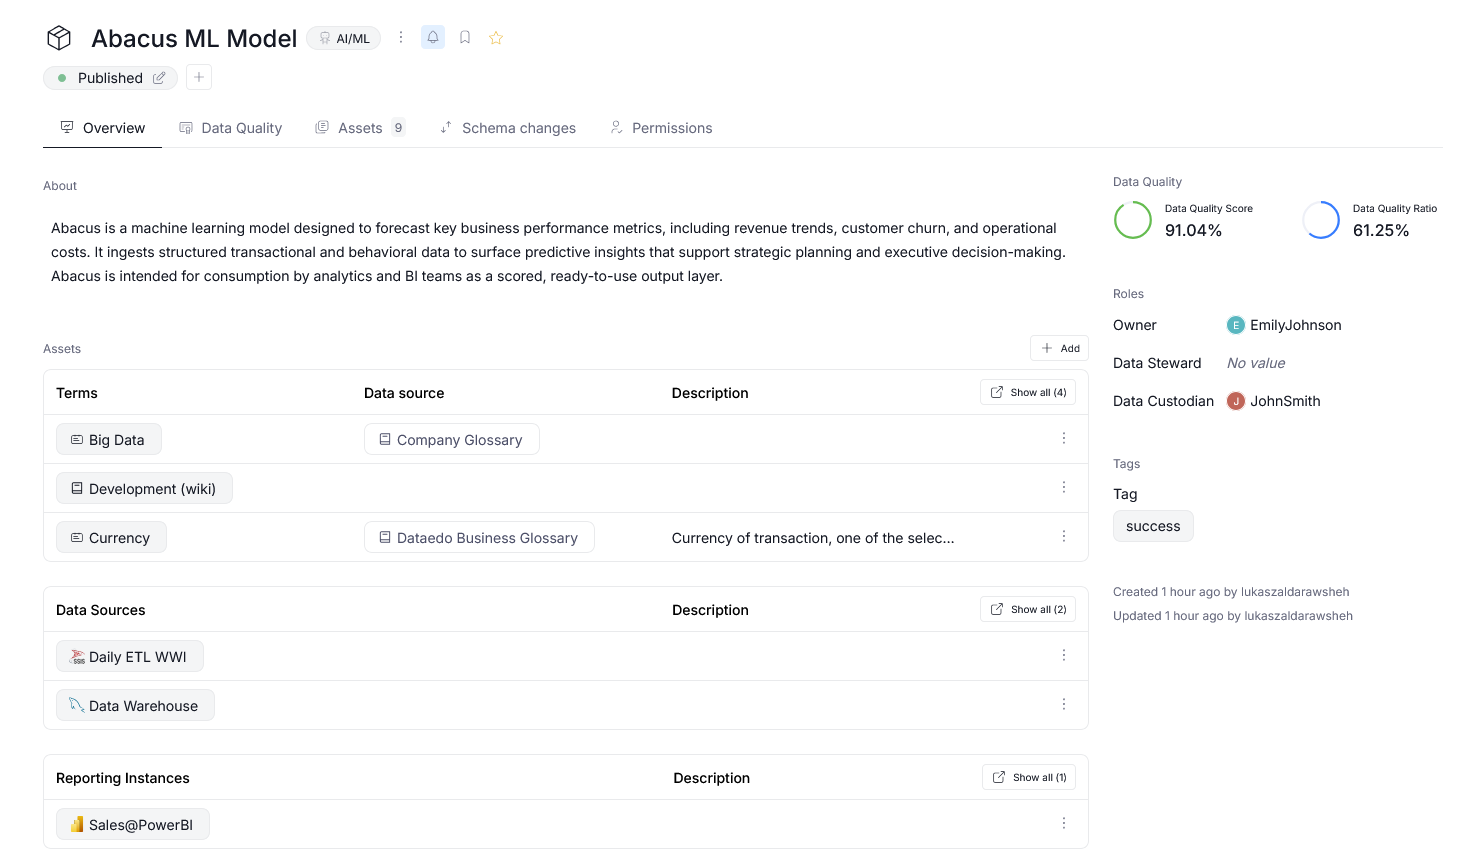Open row options menu for Development (wiki)
The width and height of the screenshot is (1468, 868).
[x=1064, y=488]
